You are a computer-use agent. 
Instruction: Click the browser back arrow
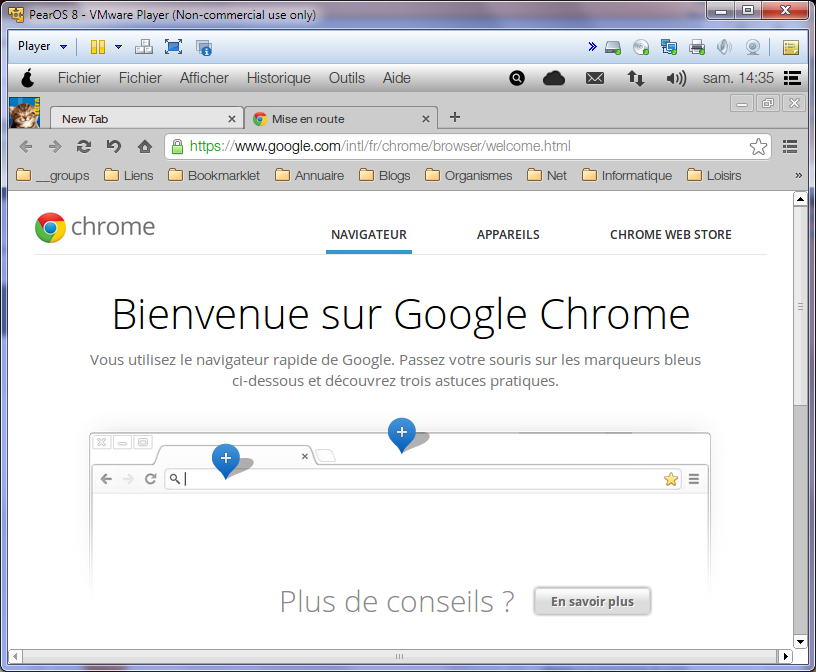click(26, 147)
